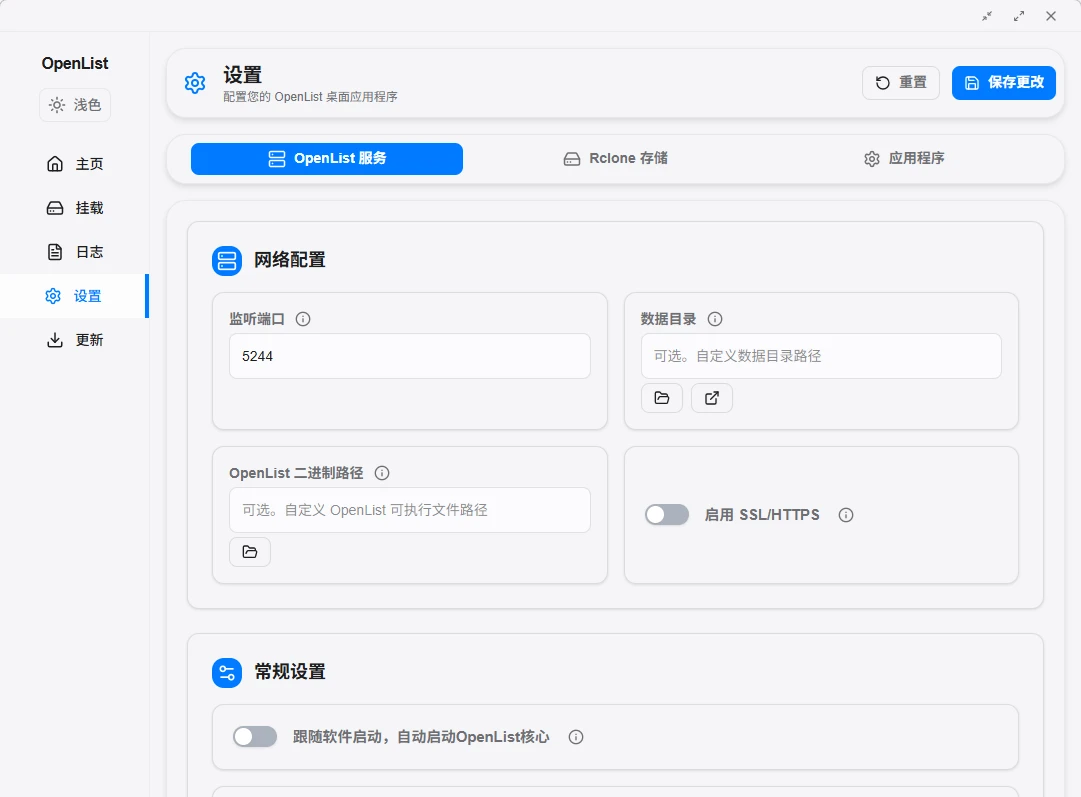
Task: Click 网络配置 section heading
Action: [x=290, y=260]
